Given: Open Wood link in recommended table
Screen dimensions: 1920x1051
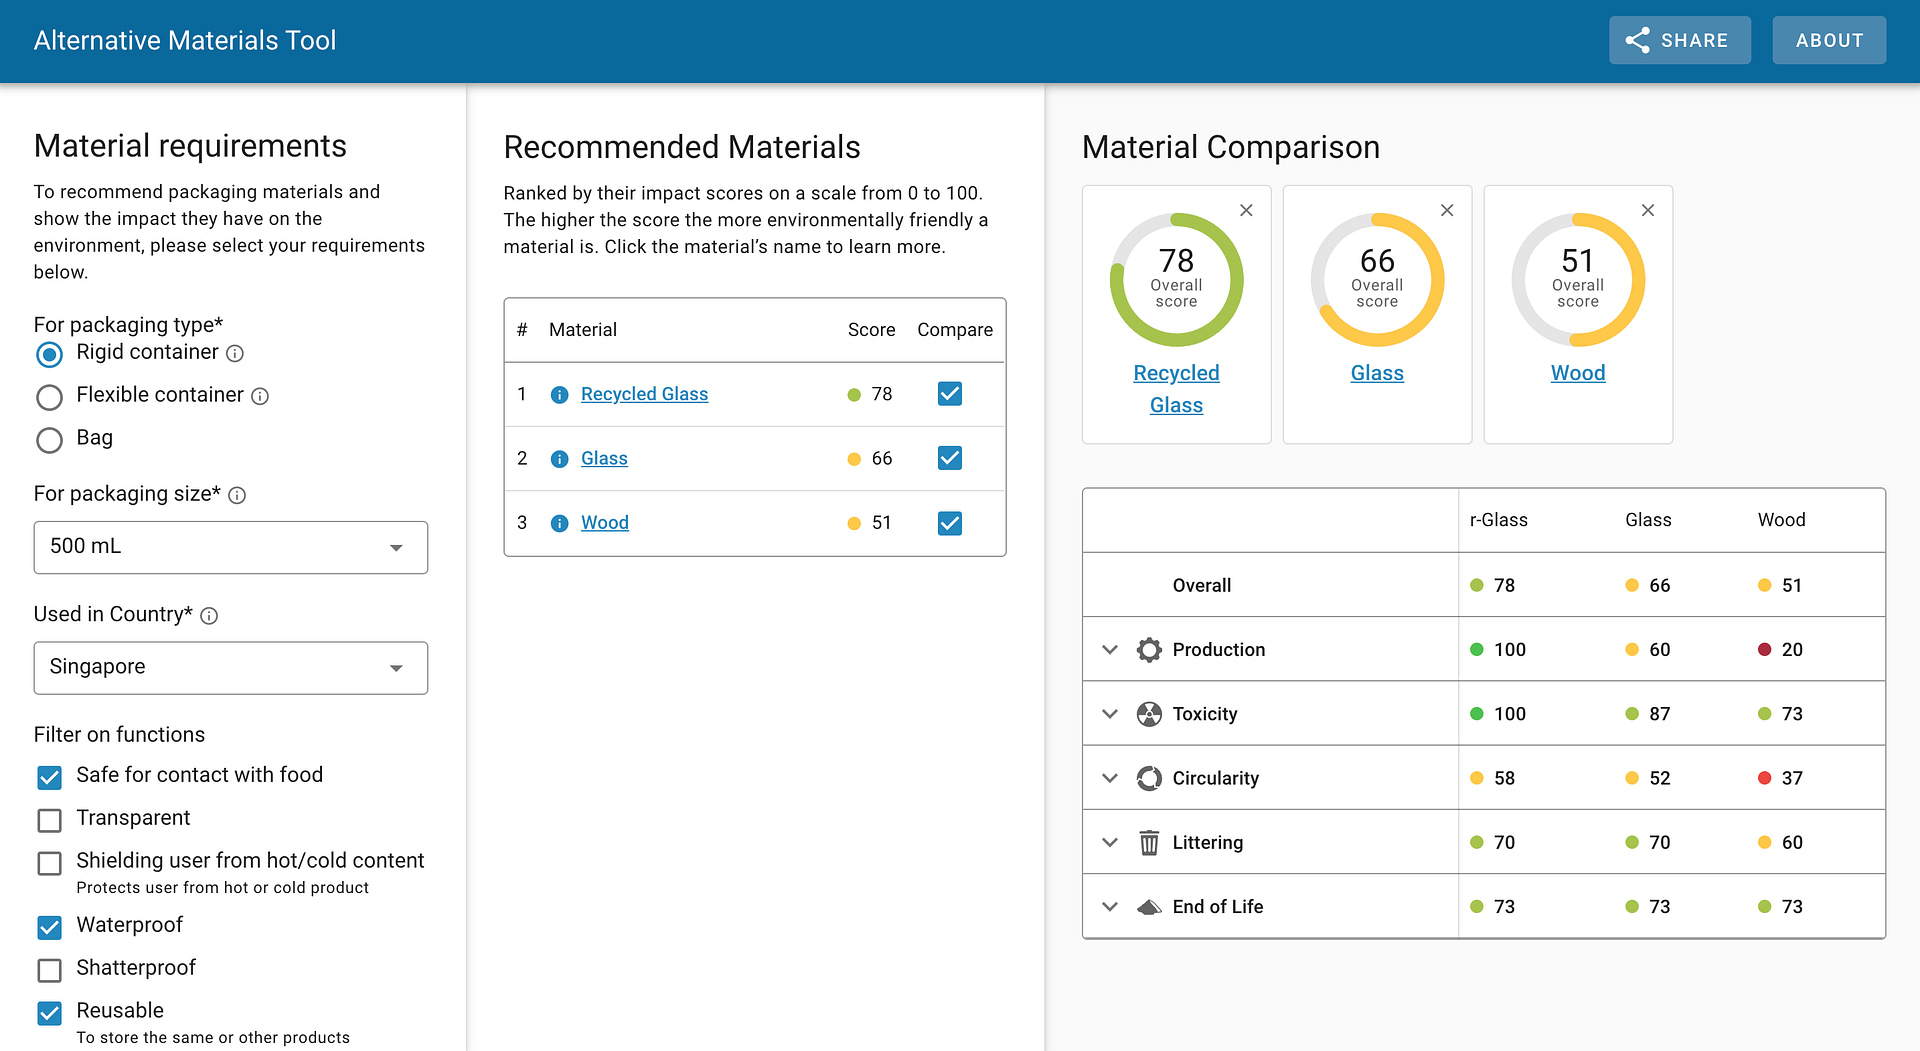Looking at the screenshot, I should 605,522.
